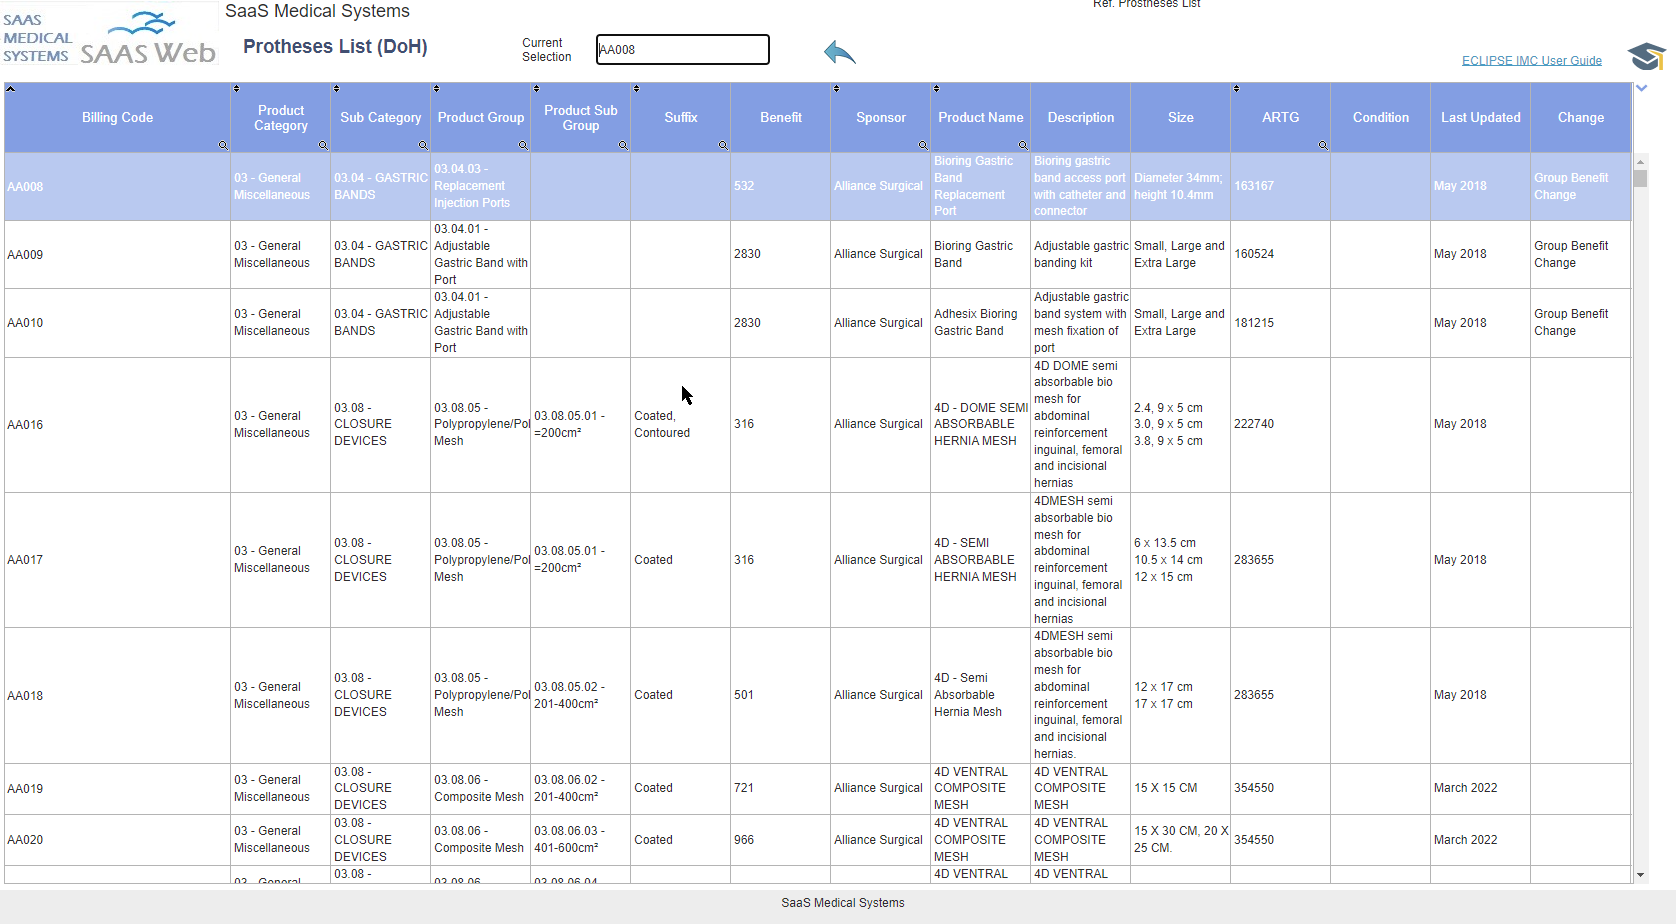Image resolution: width=1676 pixels, height=924 pixels.
Task: Click Sub Category column search magnifier
Action: tap(423, 145)
